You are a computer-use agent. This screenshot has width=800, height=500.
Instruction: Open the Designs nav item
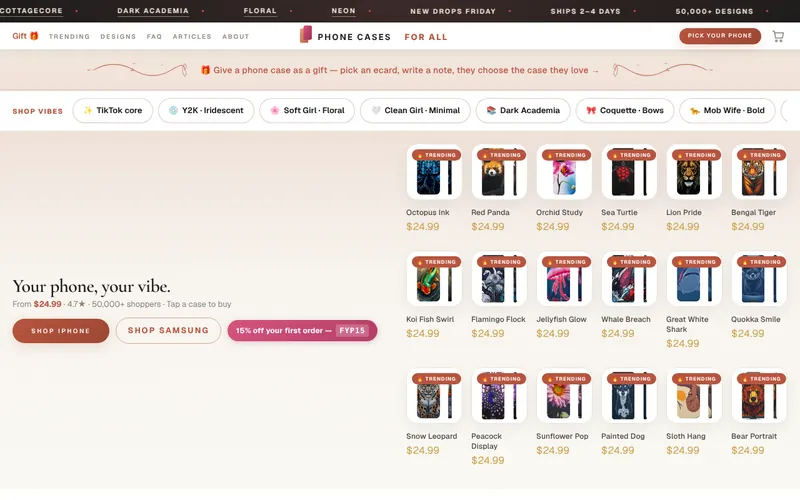click(118, 37)
